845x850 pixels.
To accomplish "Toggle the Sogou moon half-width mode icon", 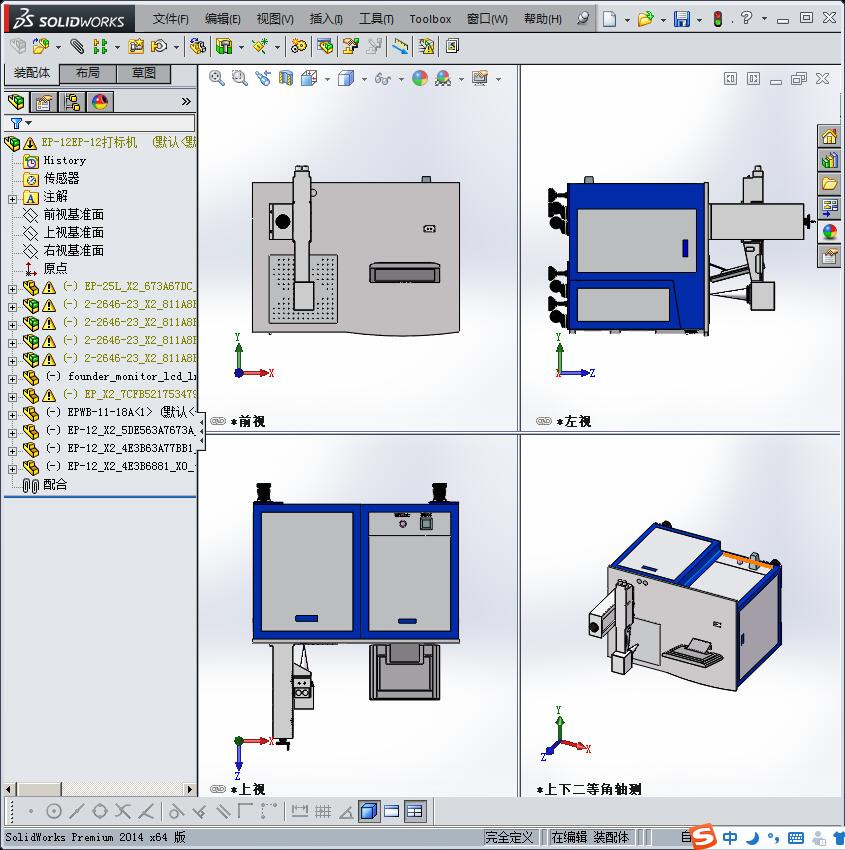I will [753, 838].
